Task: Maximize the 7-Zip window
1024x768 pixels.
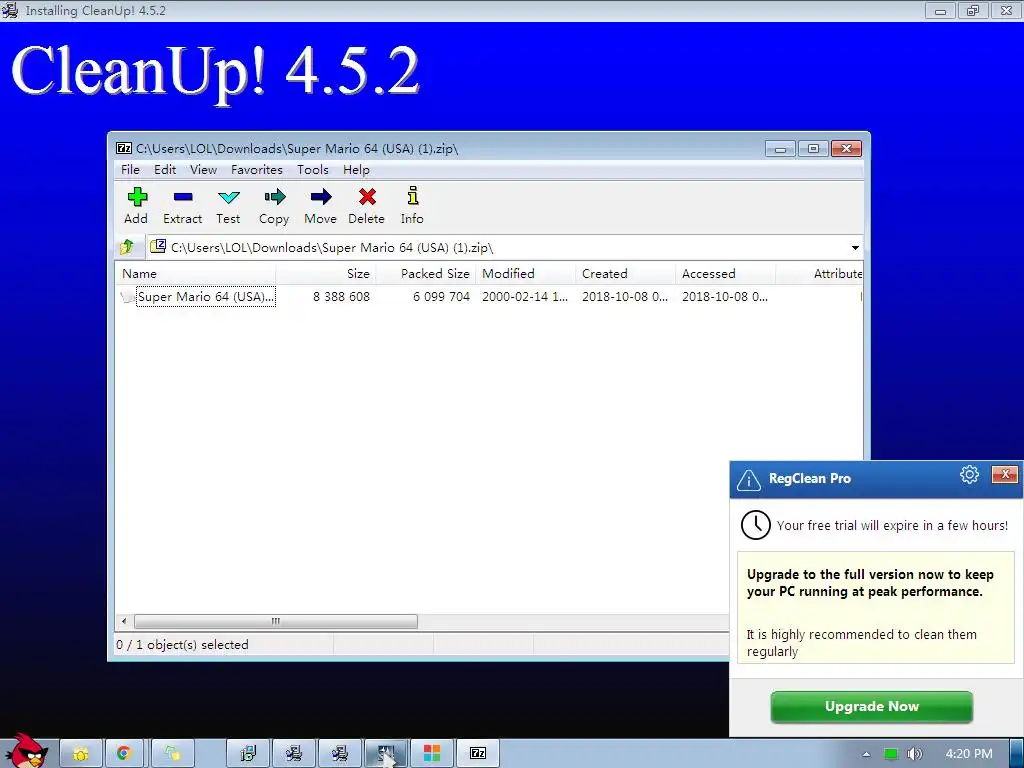Action: pyautogui.click(x=813, y=149)
